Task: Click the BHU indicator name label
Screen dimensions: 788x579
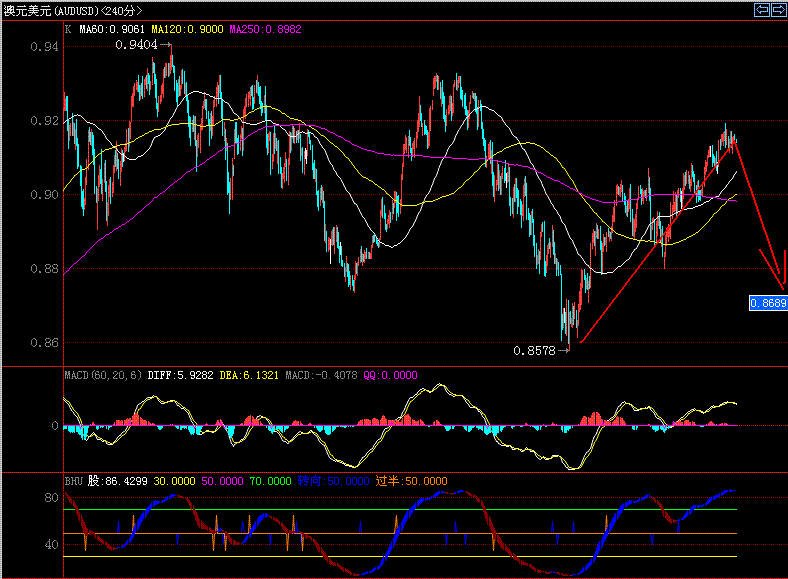Action: (x=73, y=481)
